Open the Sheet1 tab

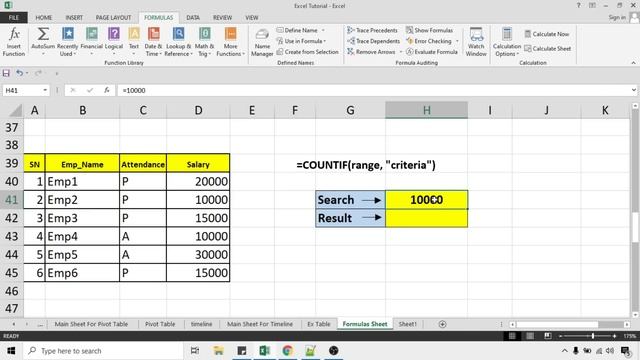coord(407,324)
